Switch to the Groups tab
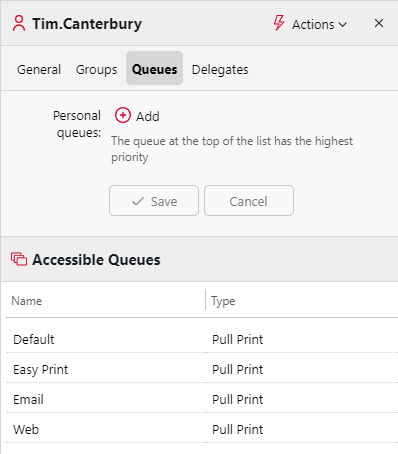 point(96,69)
